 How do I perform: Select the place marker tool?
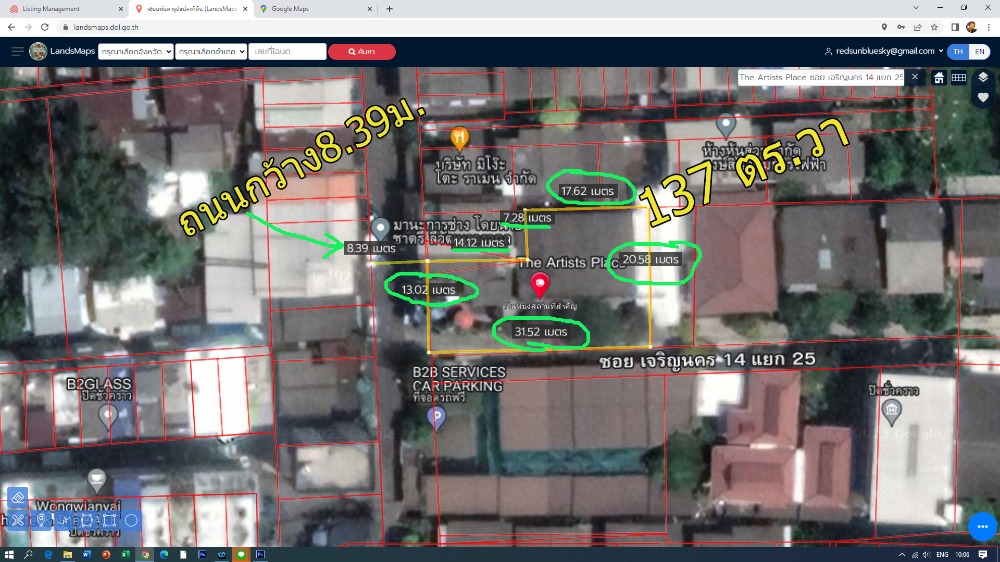tap(41, 521)
